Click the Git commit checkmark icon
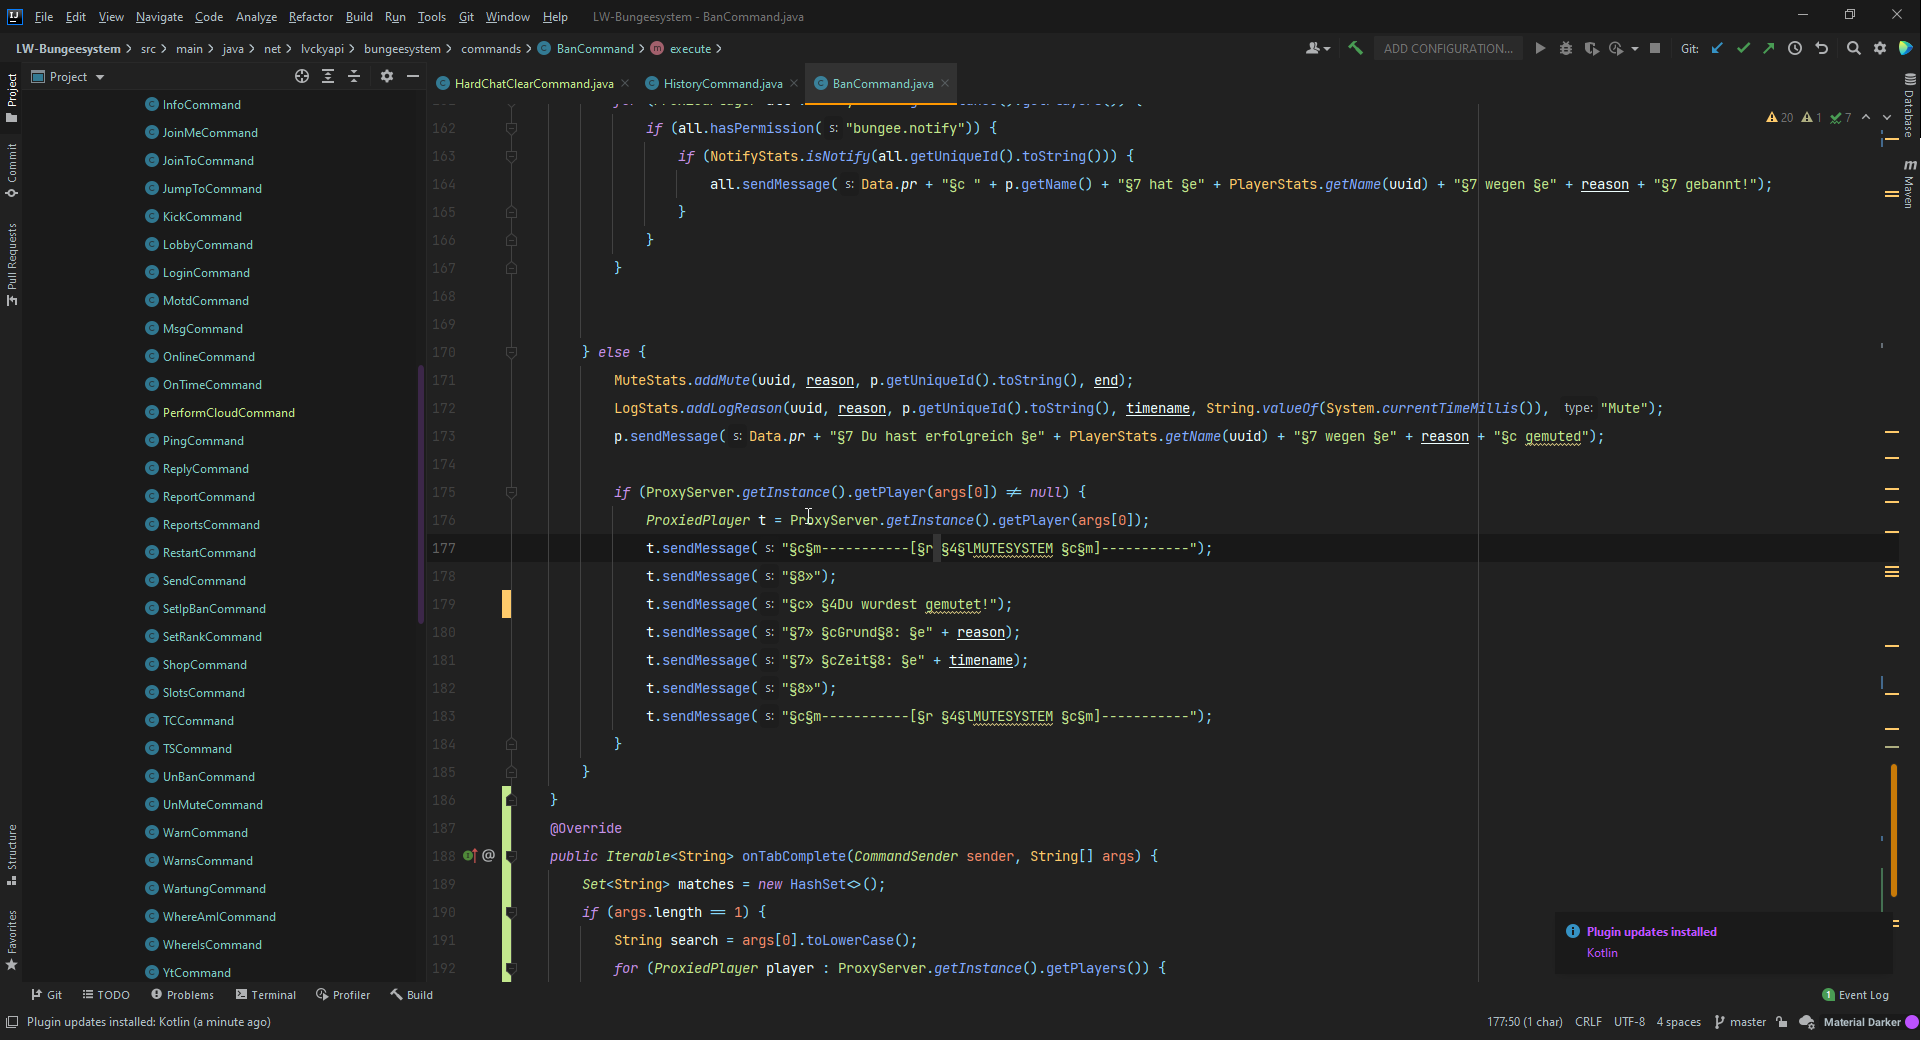1921x1040 pixels. [1743, 48]
